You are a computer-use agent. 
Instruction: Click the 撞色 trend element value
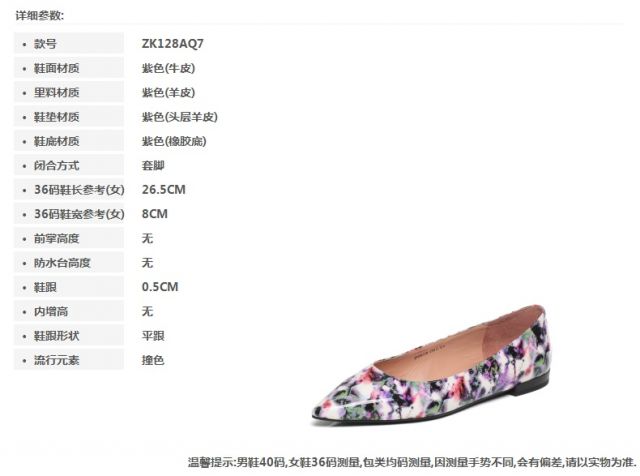point(153,360)
